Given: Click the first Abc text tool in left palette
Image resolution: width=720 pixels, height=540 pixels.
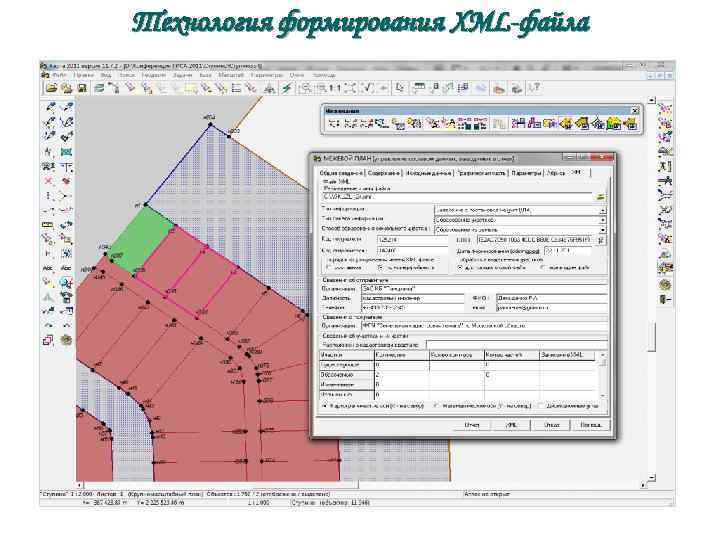Looking at the screenshot, I should coord(48,268).
